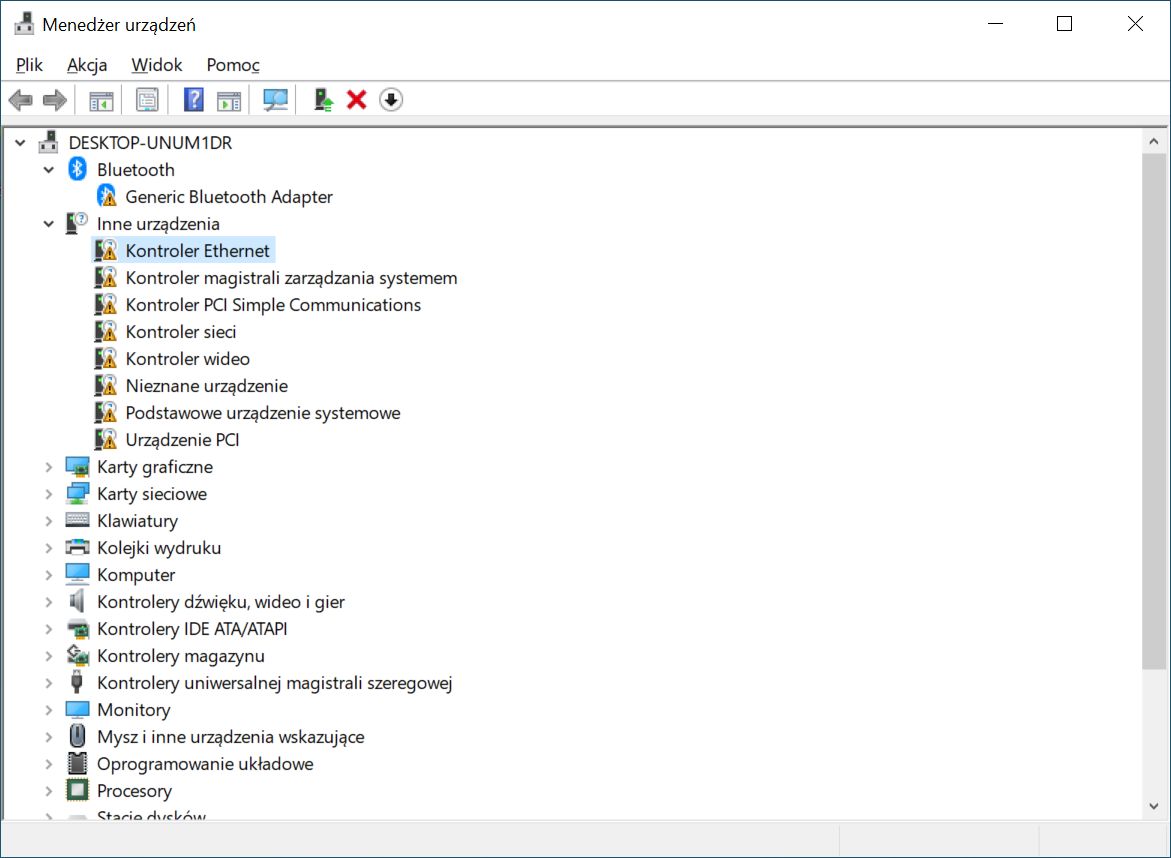The width and height of the screenshot is (1171, 858).
Task: Click the Menedżer urządzeń title bar icon
Action: (24, 24)
